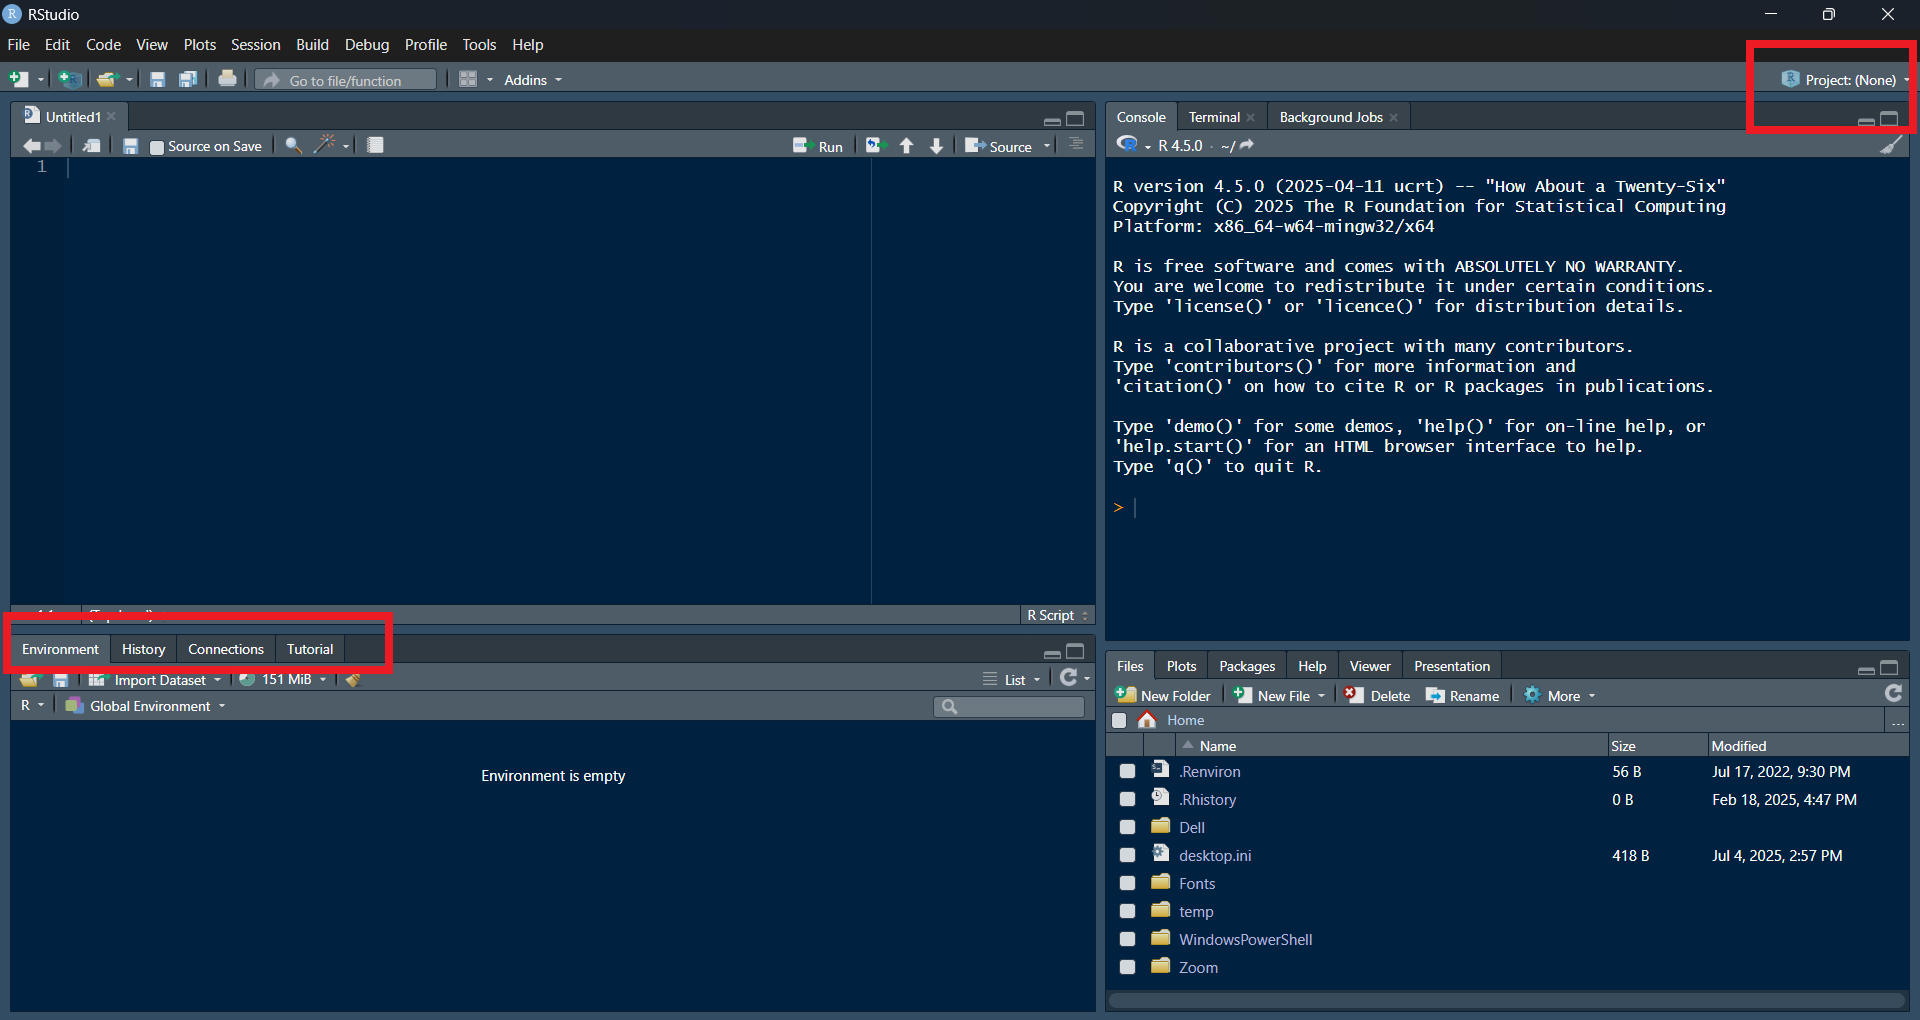Show document outline icon in editor
This screenshot has height=1020, width=1920.
pos(1076,145)
